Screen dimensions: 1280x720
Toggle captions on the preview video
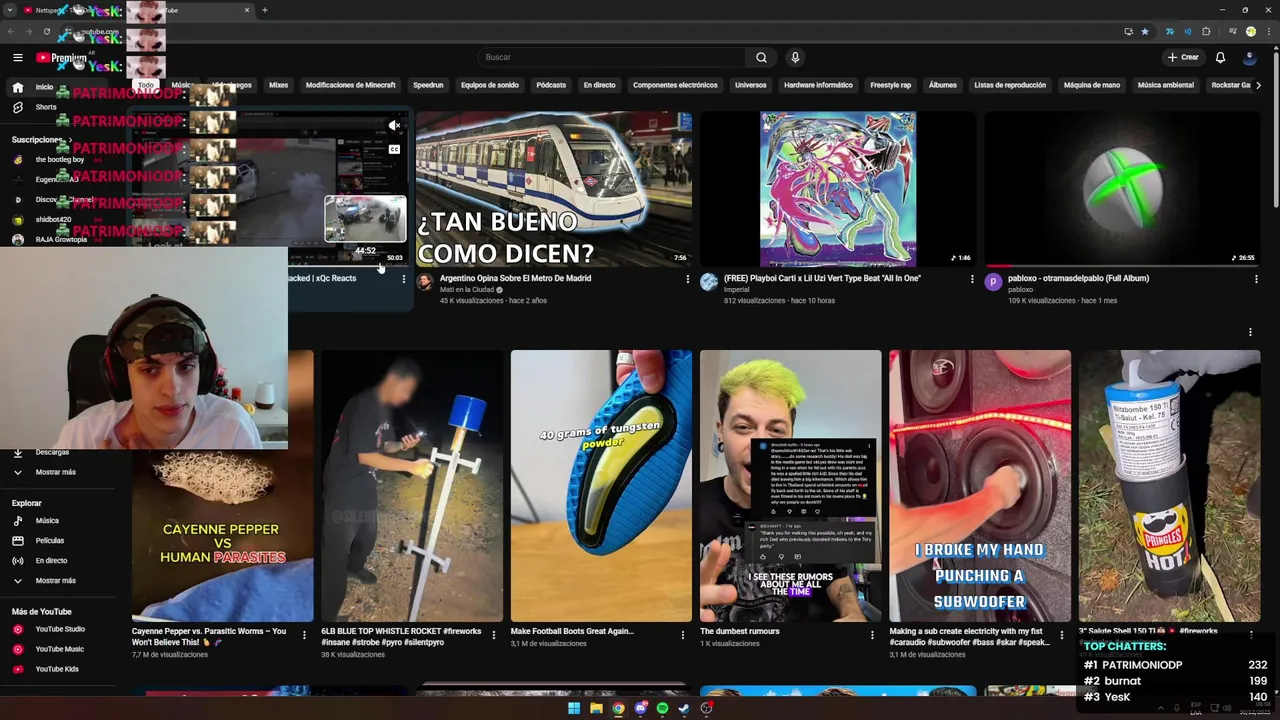pyautogui.click(x=394, y=150)
